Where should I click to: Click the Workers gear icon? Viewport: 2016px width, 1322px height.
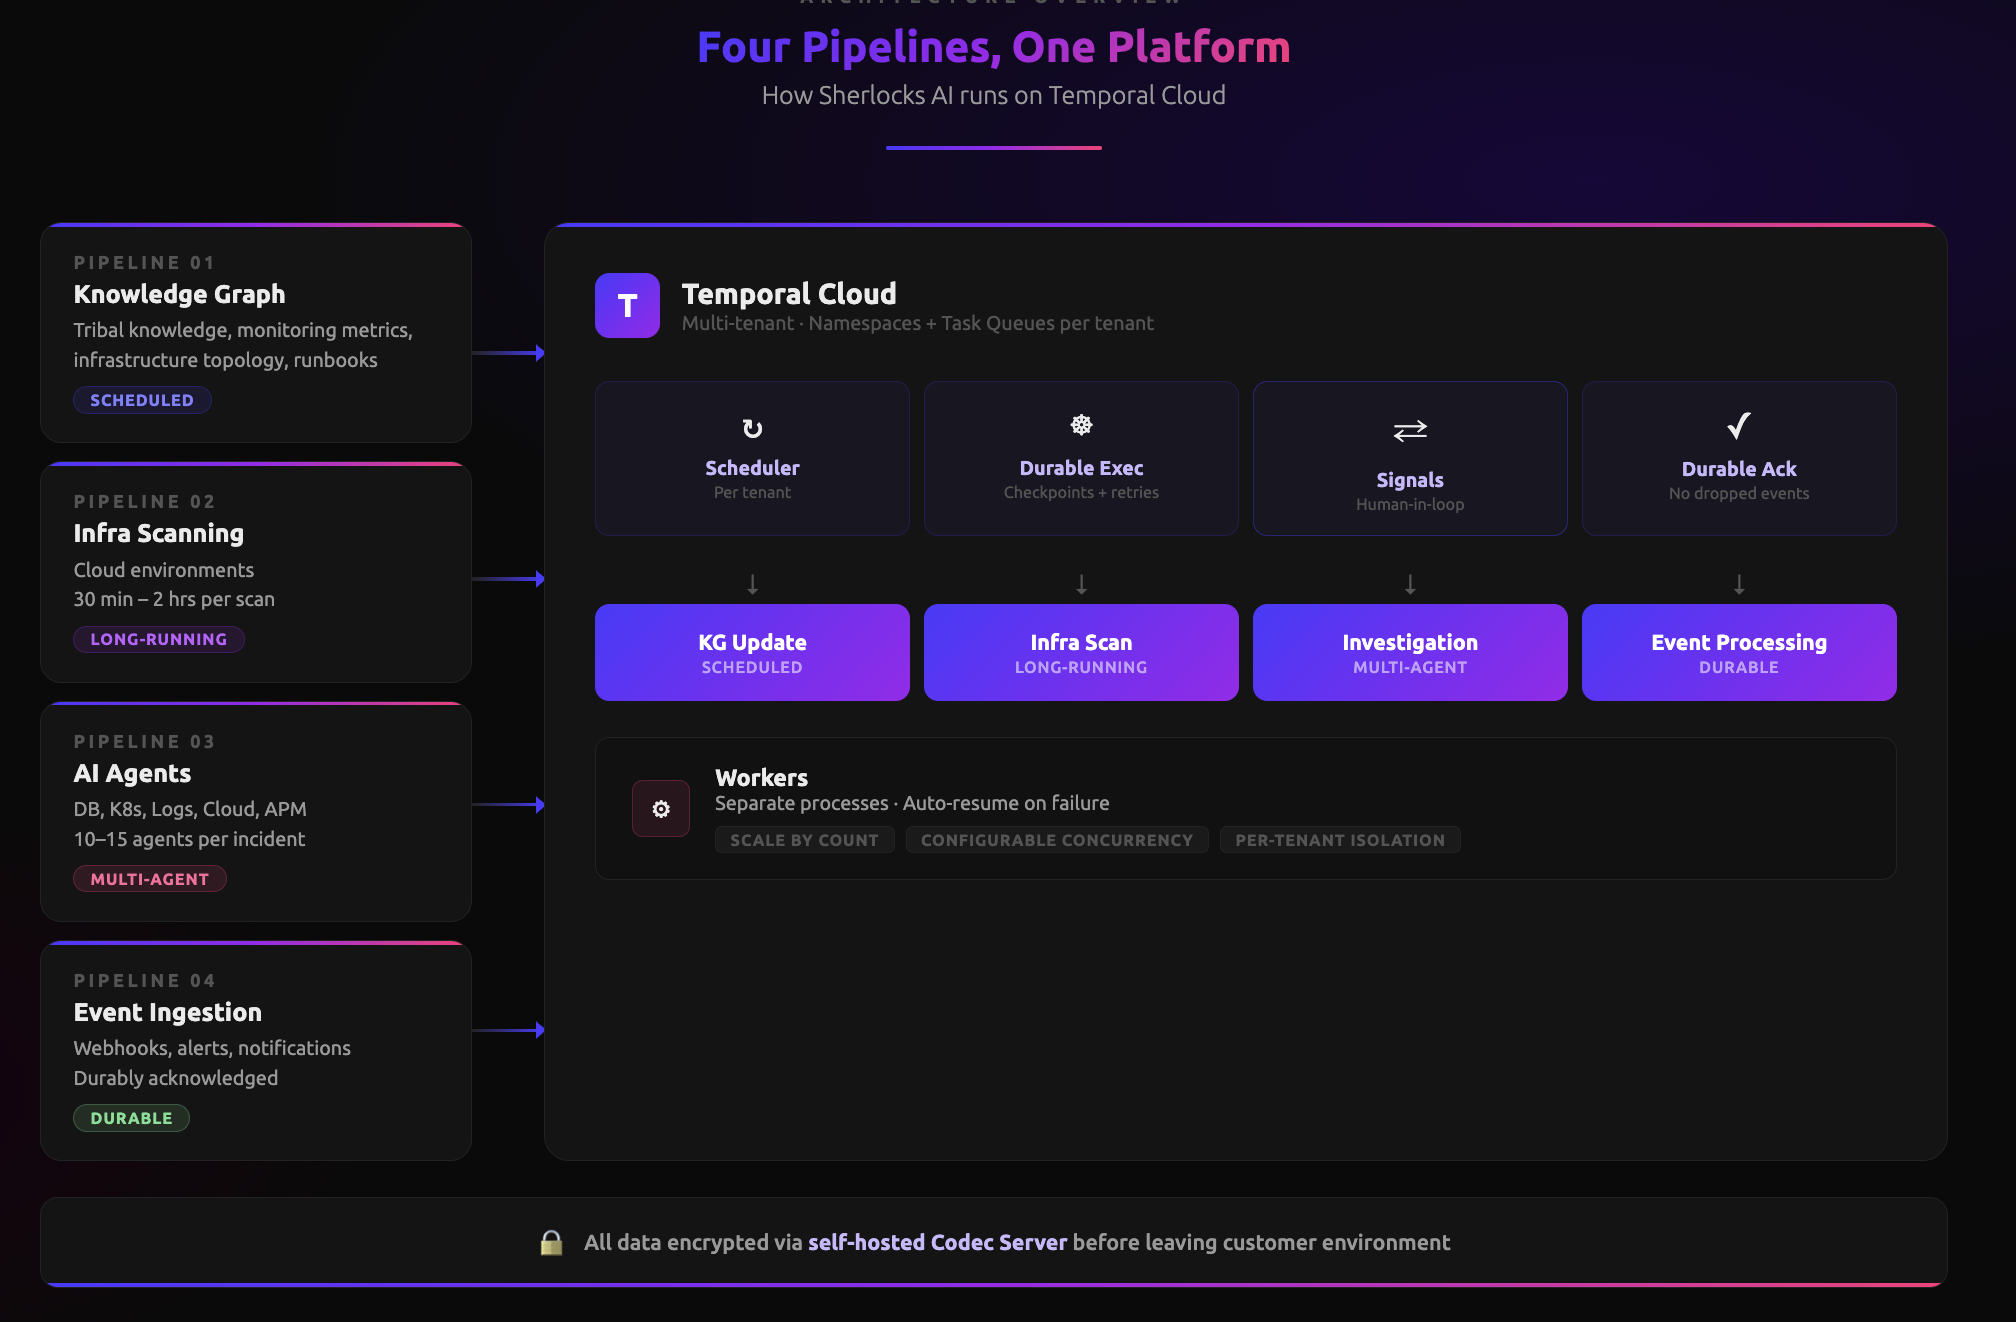[x=661, y=808]
